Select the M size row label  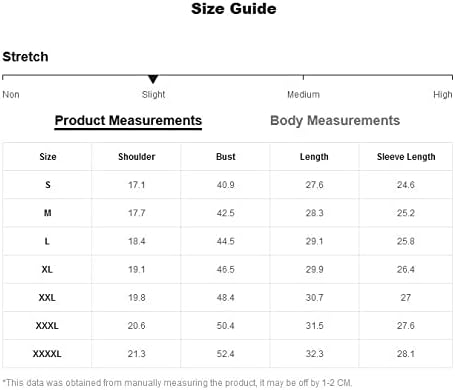coord(48,213)
